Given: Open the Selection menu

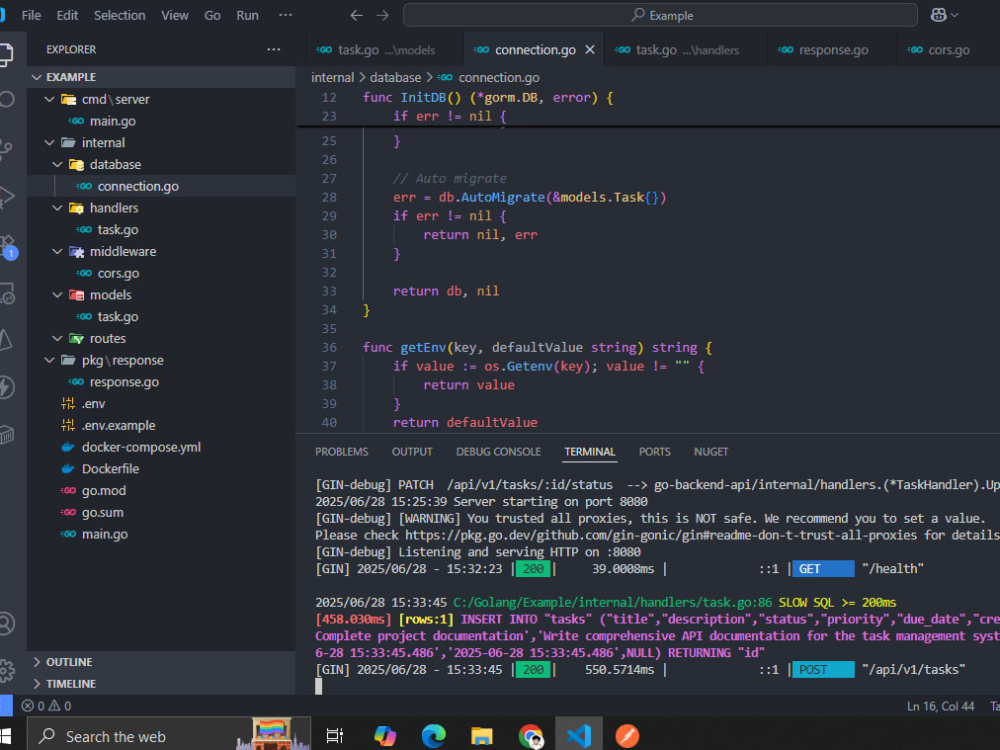Looking at the screenshot, I should click(x=119, y=15).
